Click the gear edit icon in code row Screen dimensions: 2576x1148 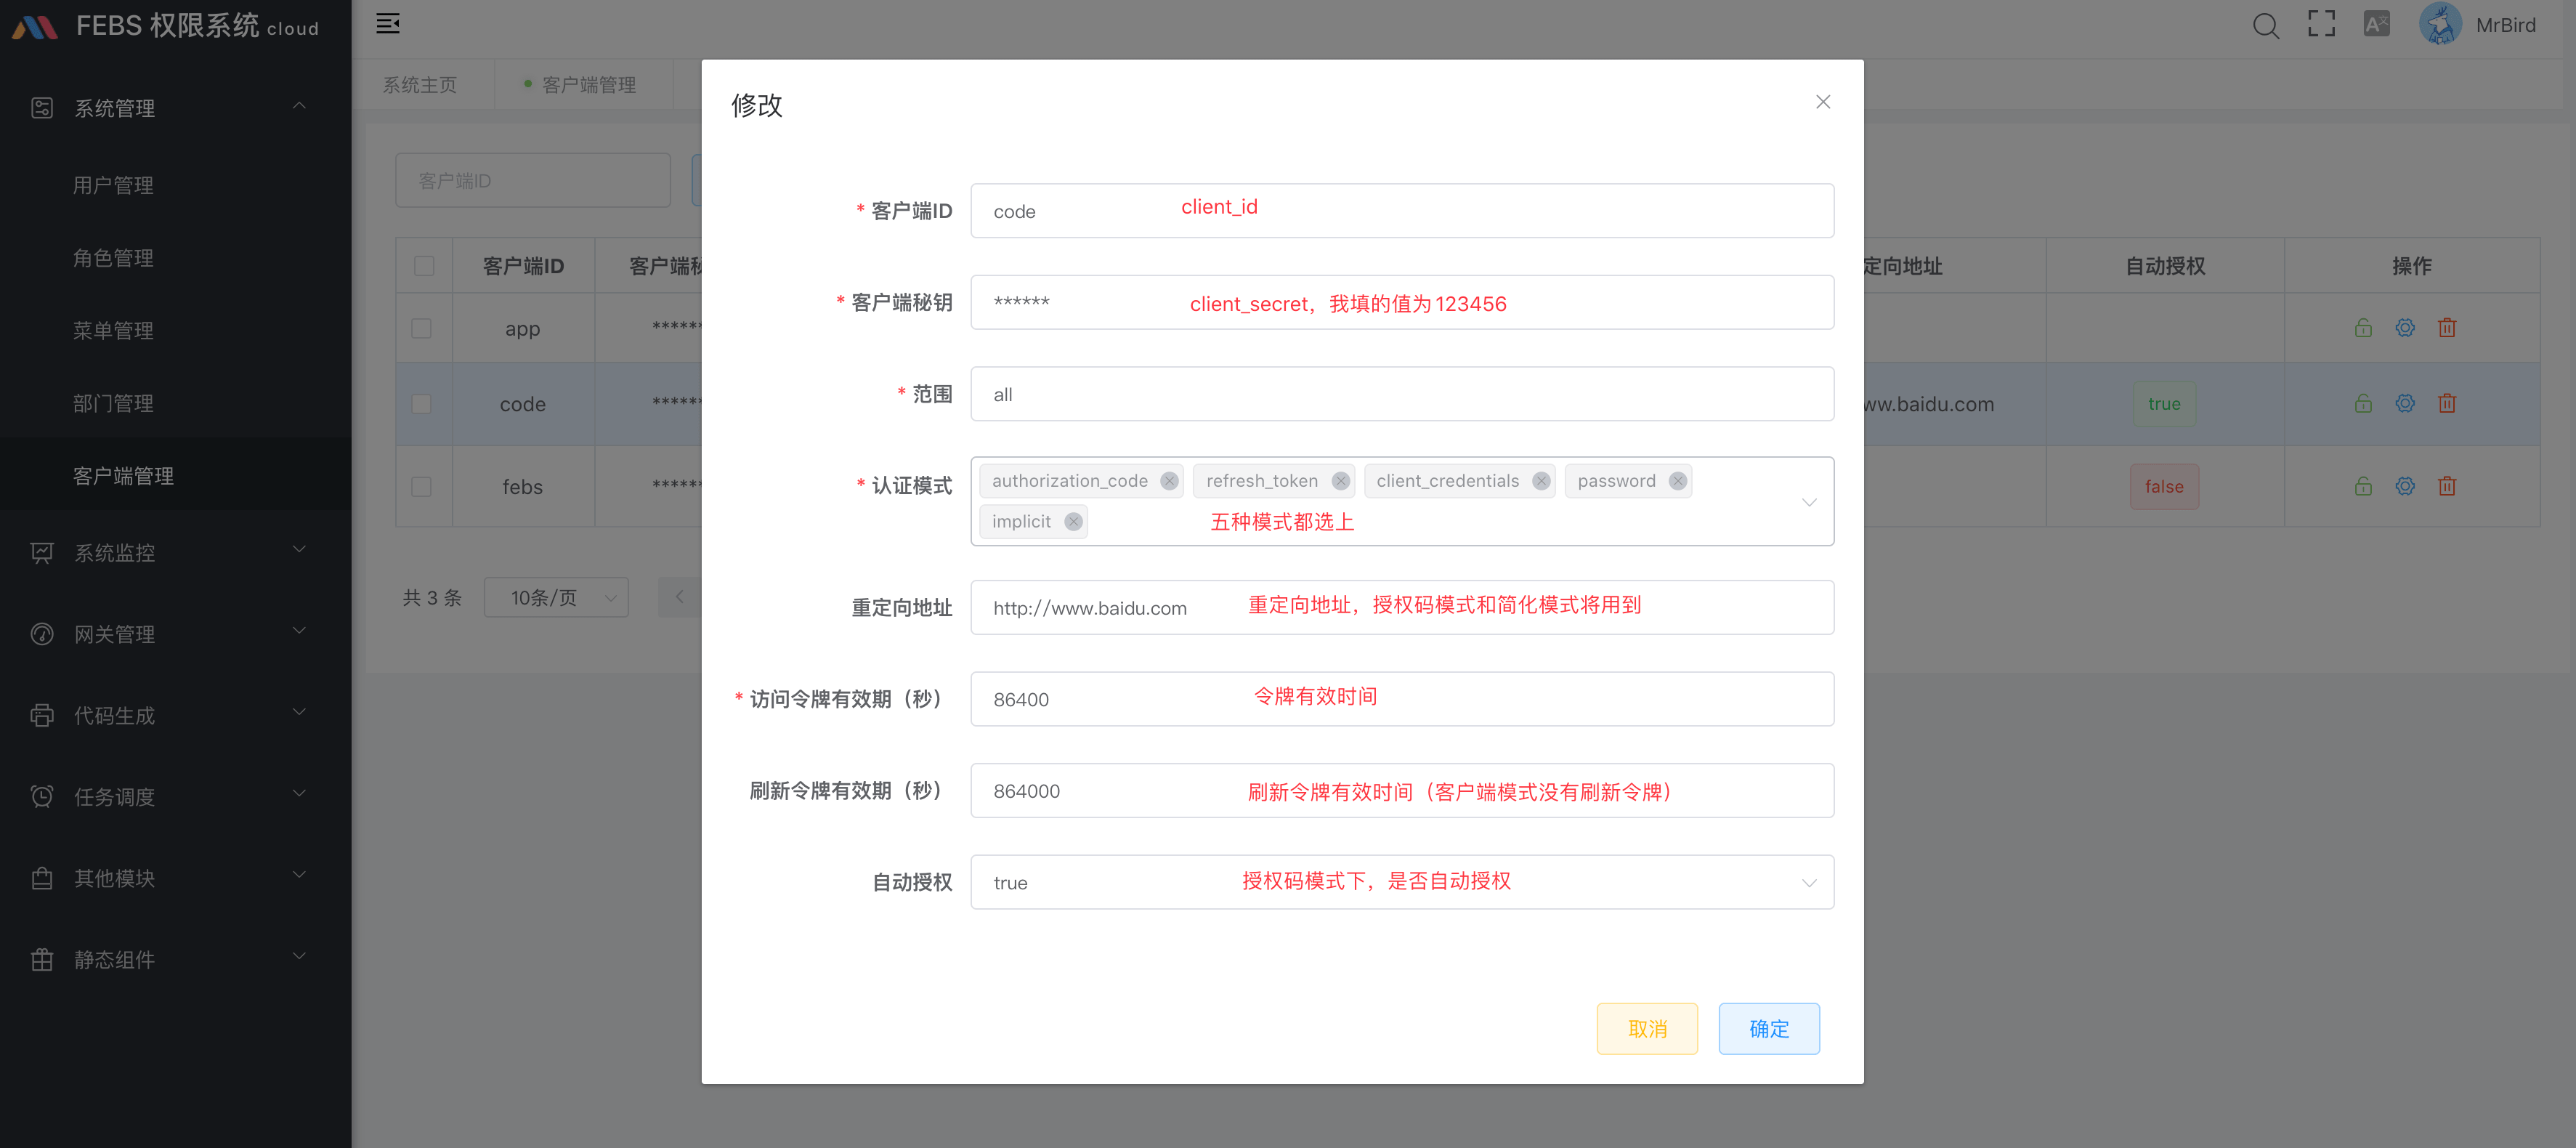click(x=2404, y=404)
